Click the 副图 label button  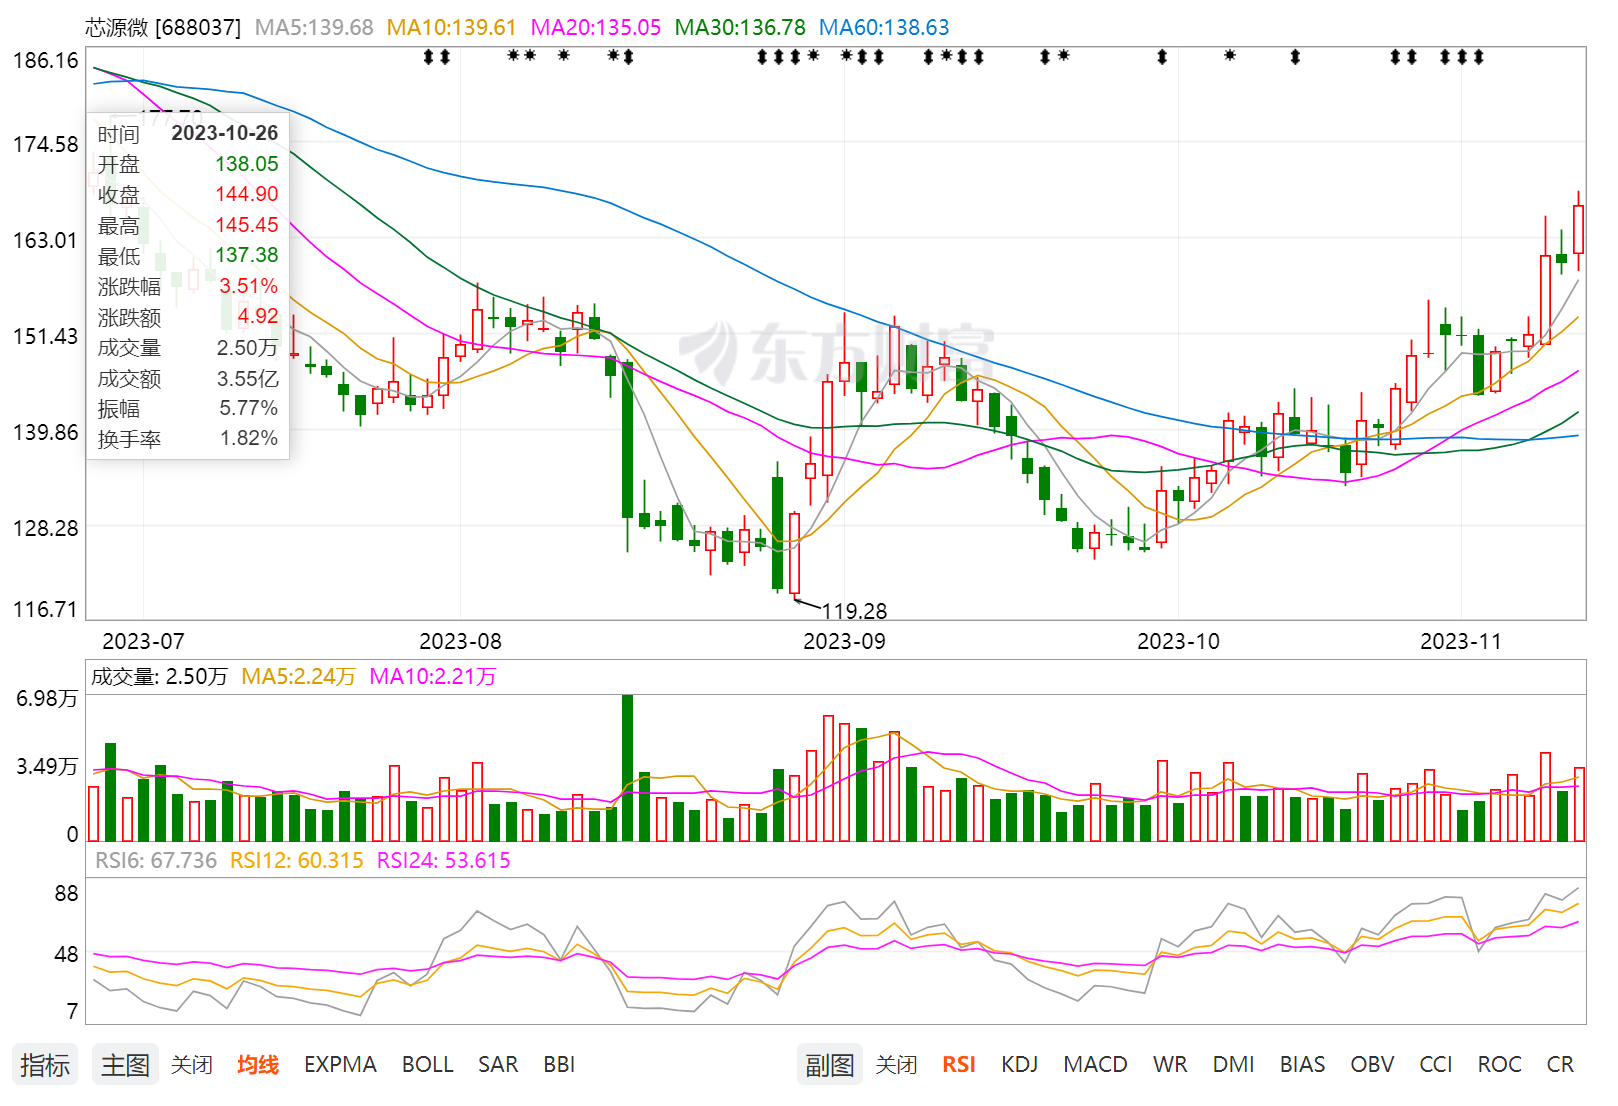[x=829, y=1065]
